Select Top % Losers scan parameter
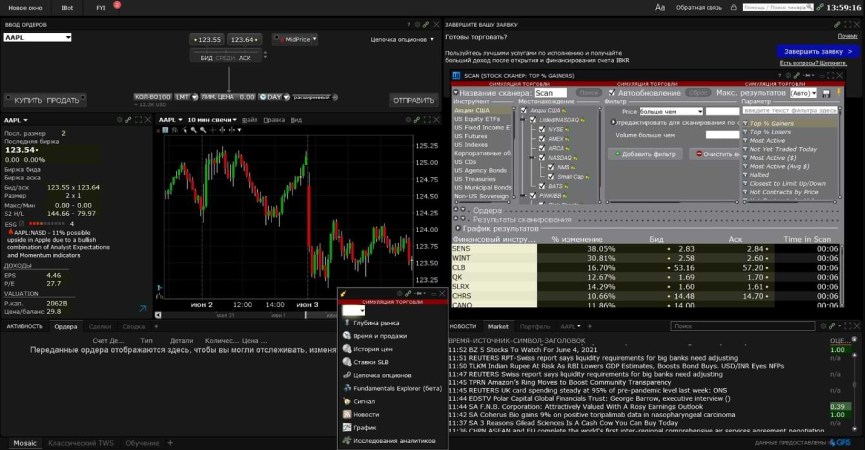 770,132
